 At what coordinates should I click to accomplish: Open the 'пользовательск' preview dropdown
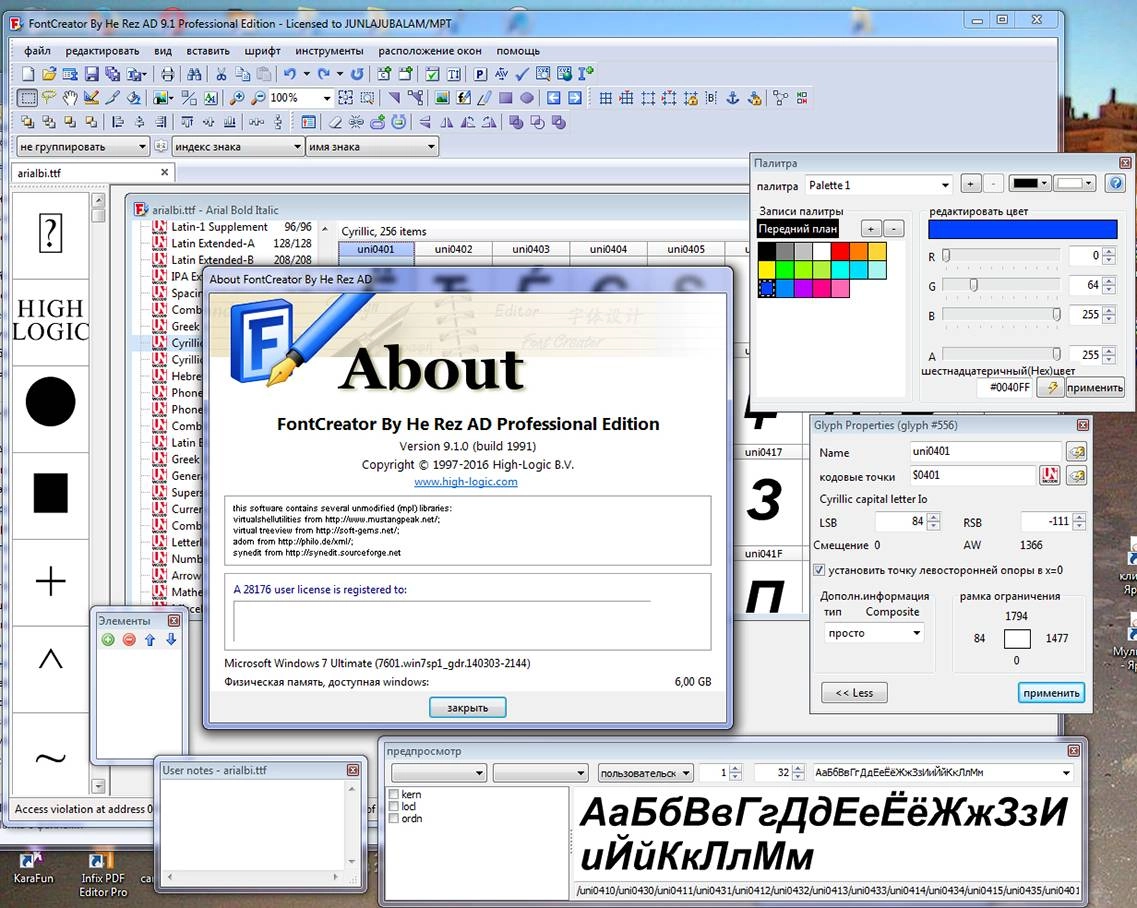[x=645, y=773]
